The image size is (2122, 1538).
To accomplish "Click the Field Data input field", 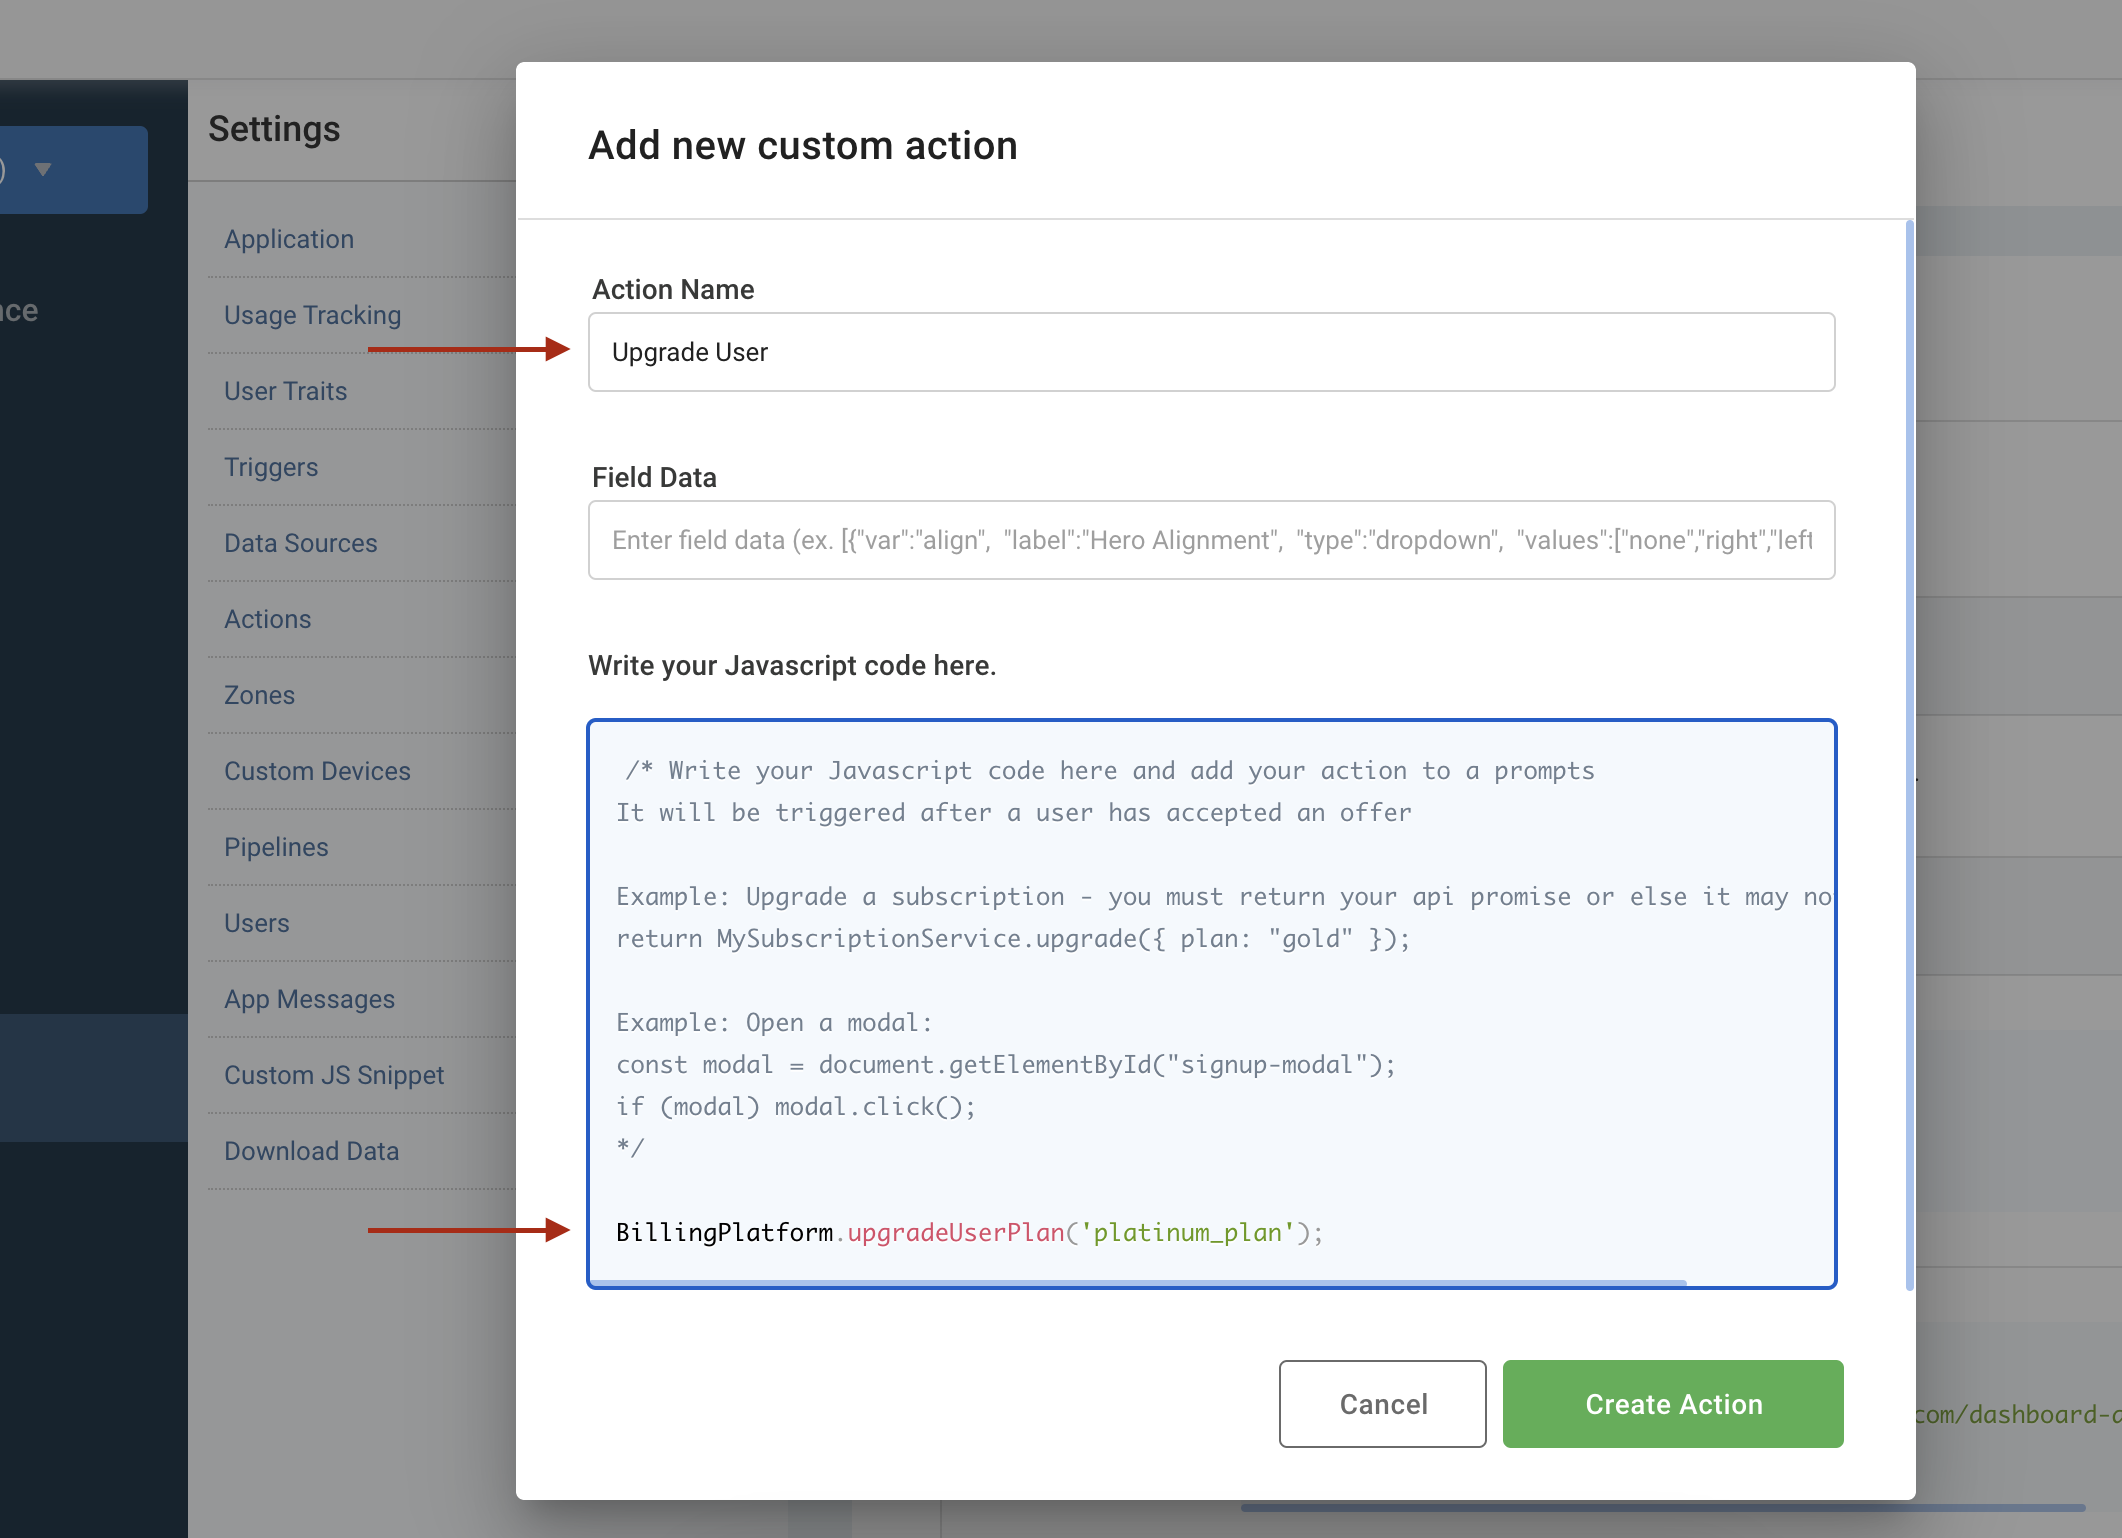I will [x=1210, y=540].
